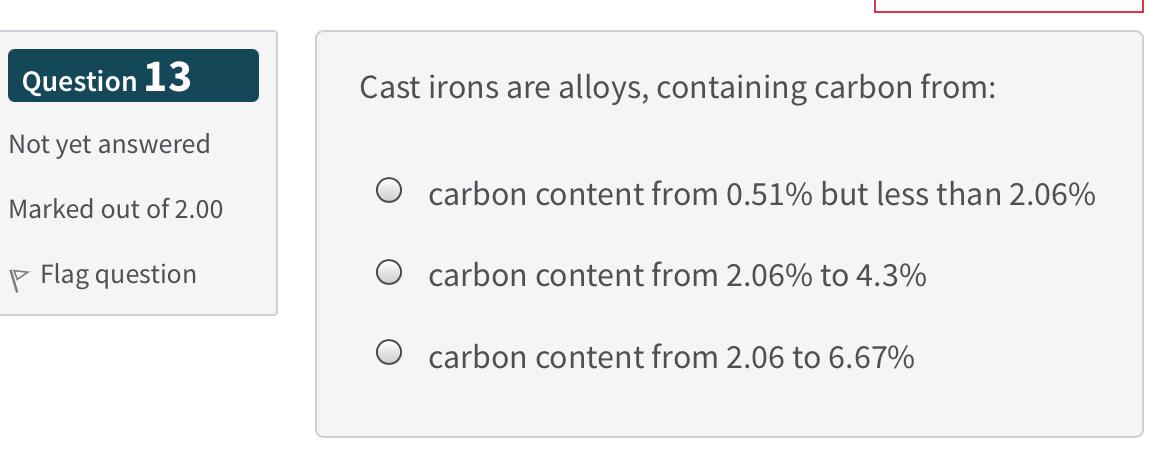Click the 'carbon content from 2.06 to 6.67%' label

coord(670,357)
